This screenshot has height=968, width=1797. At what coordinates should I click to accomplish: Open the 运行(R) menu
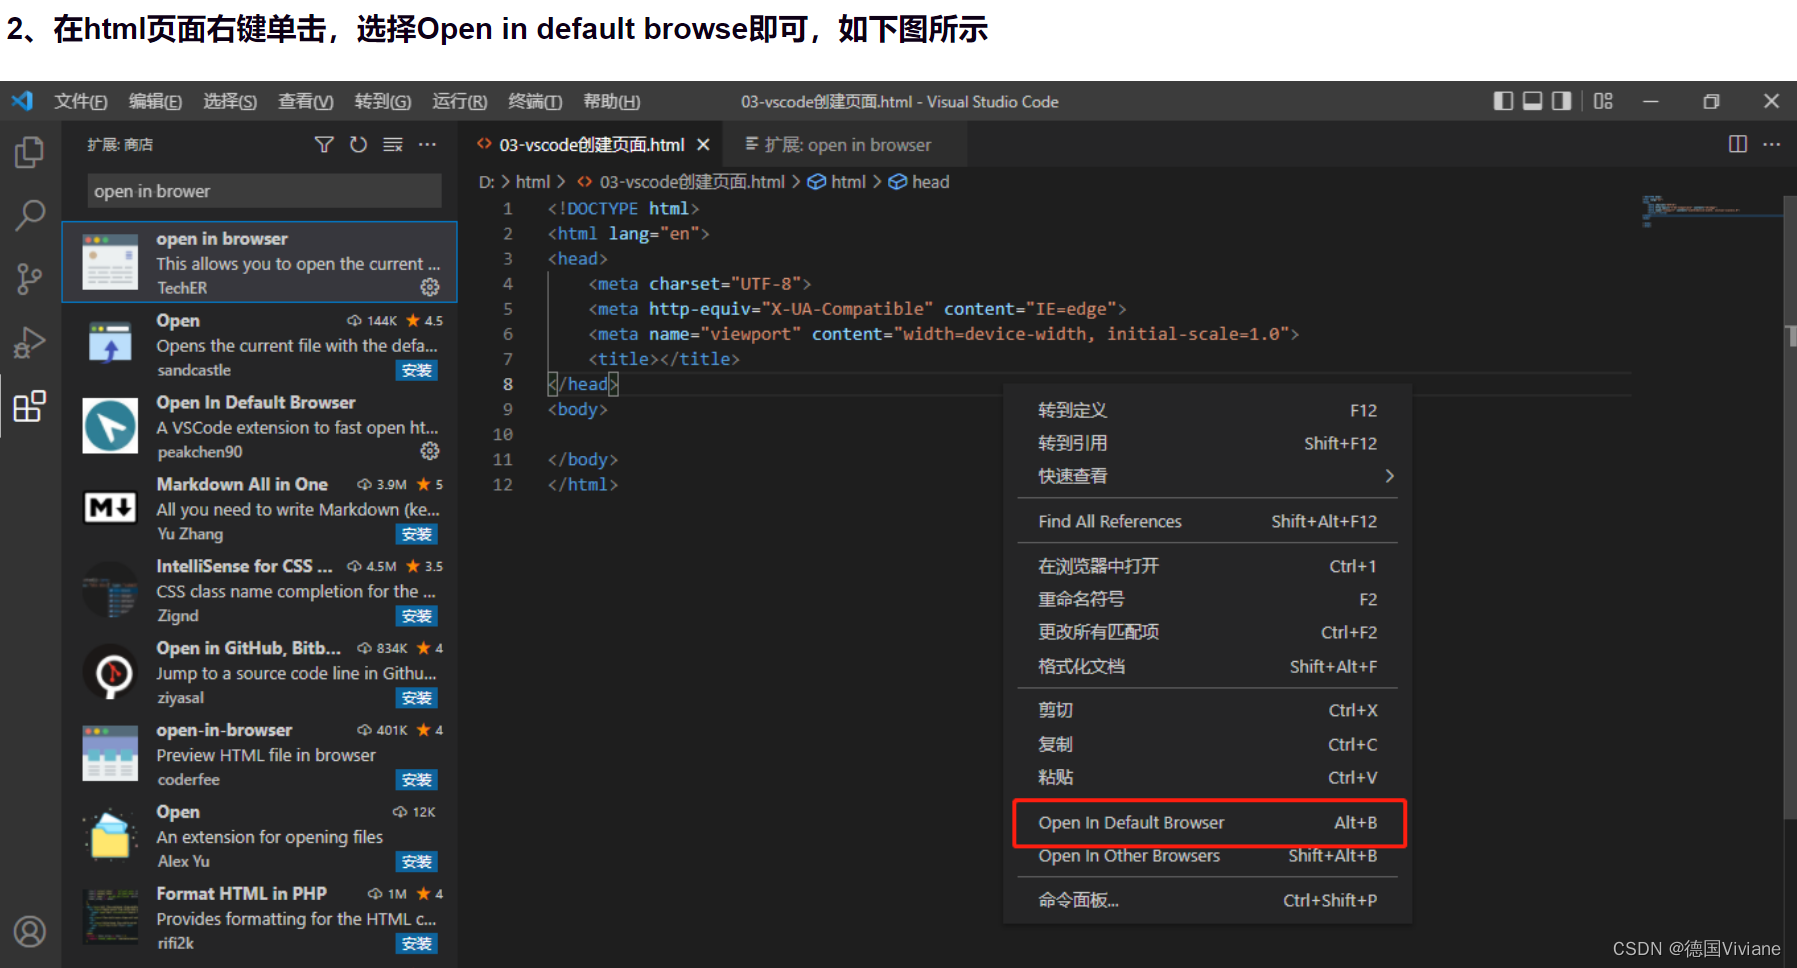(460, 101)
